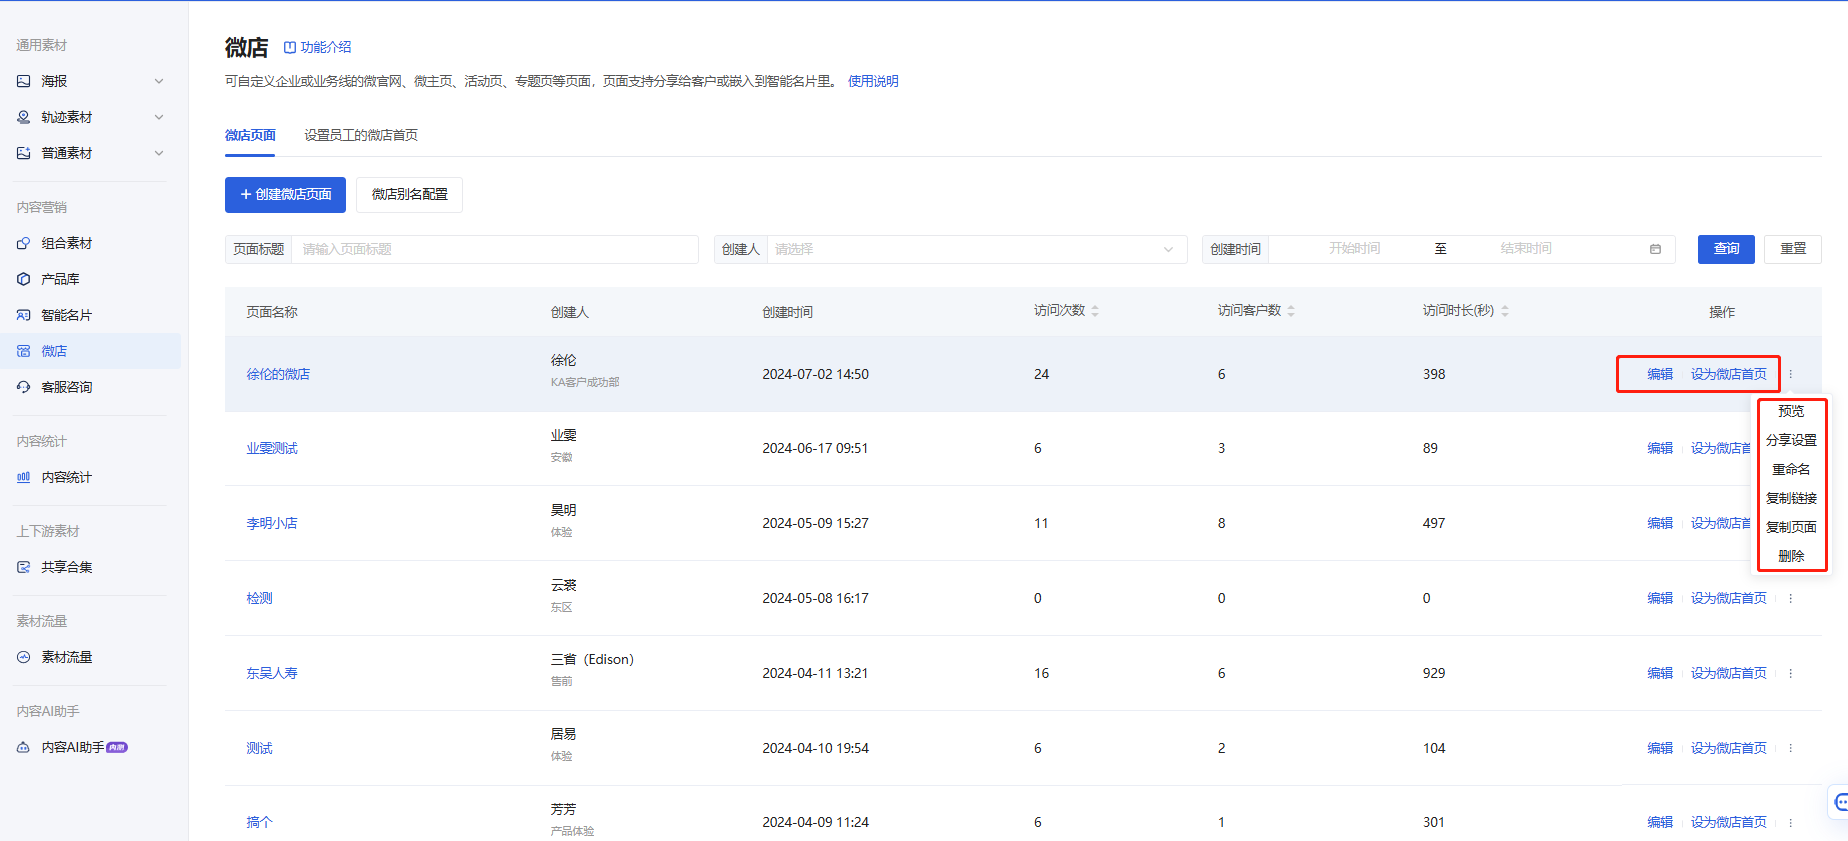Open the 李明小店 page name link
This screenshot has width=1848, height=841.
click(x=272, y=523)
